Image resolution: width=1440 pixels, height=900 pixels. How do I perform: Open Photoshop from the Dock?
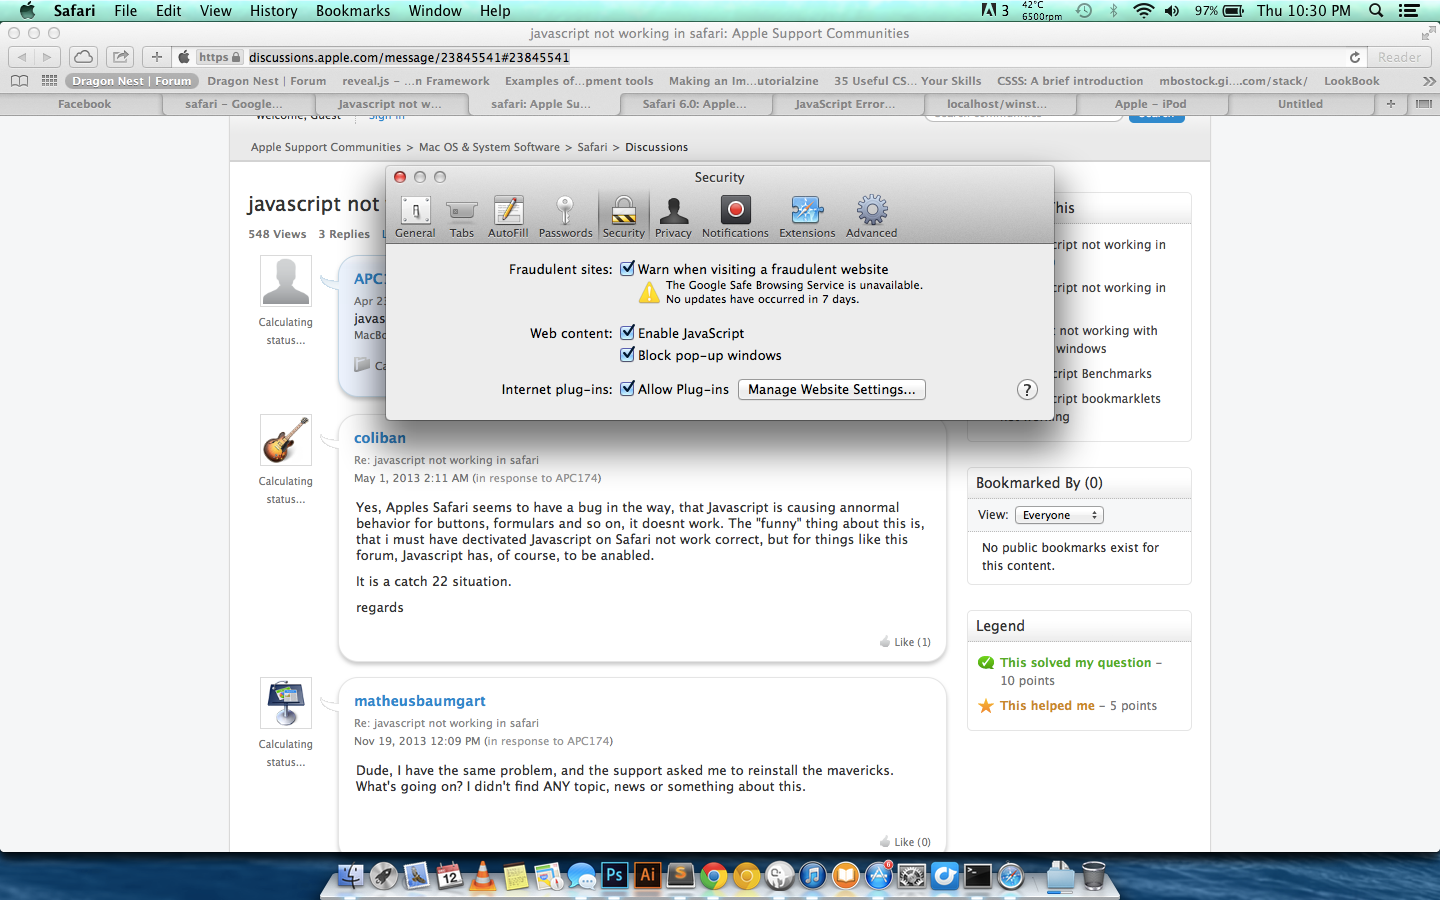pos(614,876)
